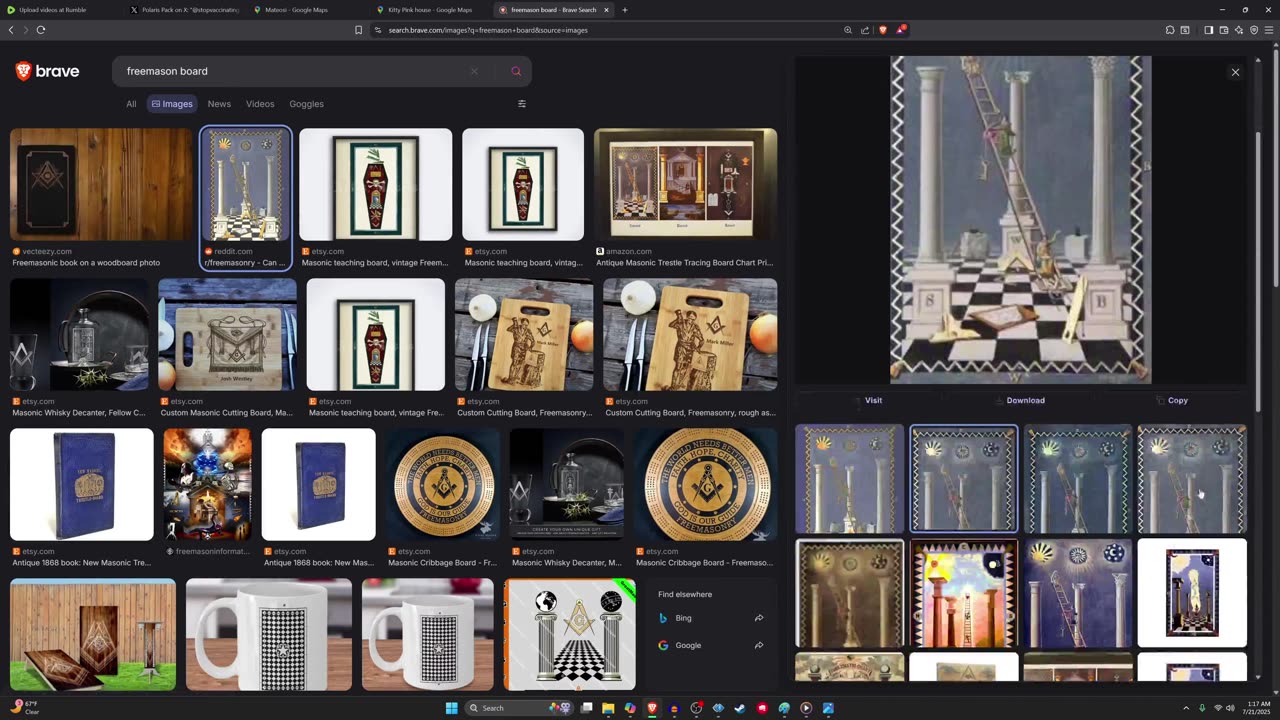
Task: Open Custom Cutting Board, Freemasonry, rough result
Action: 690,334
